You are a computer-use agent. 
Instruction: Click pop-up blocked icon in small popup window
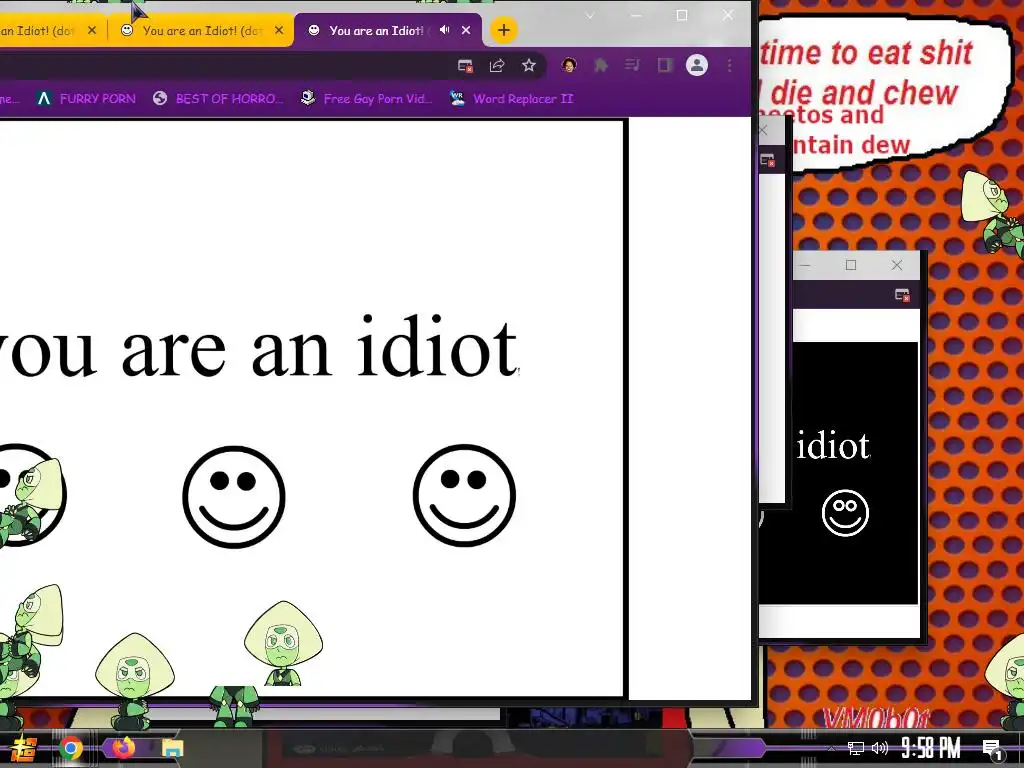[x=902, y=295]
